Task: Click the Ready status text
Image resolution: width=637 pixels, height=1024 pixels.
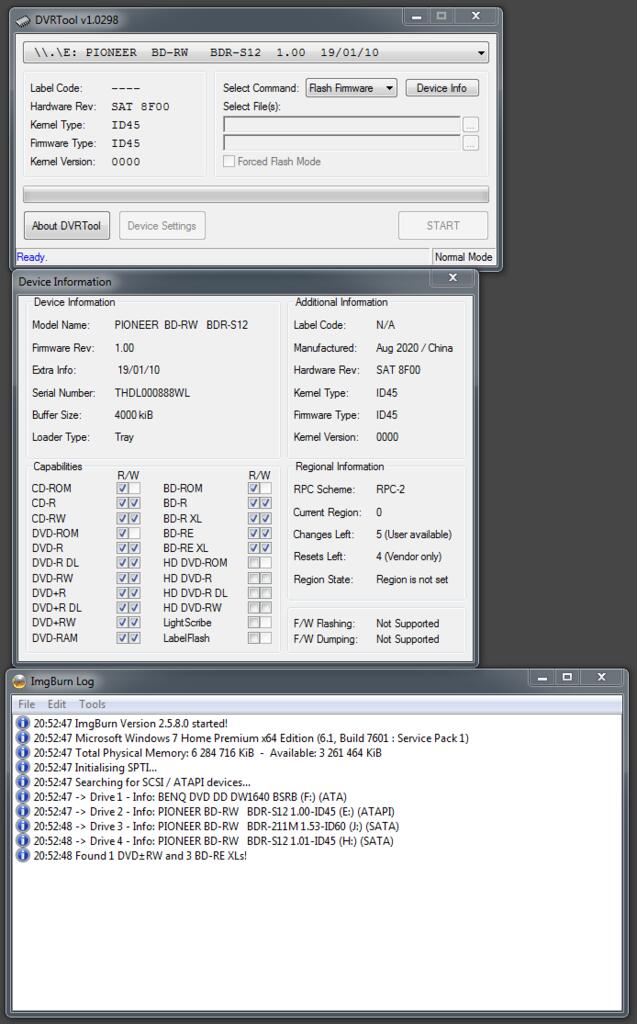Action: tap(31, 257)
